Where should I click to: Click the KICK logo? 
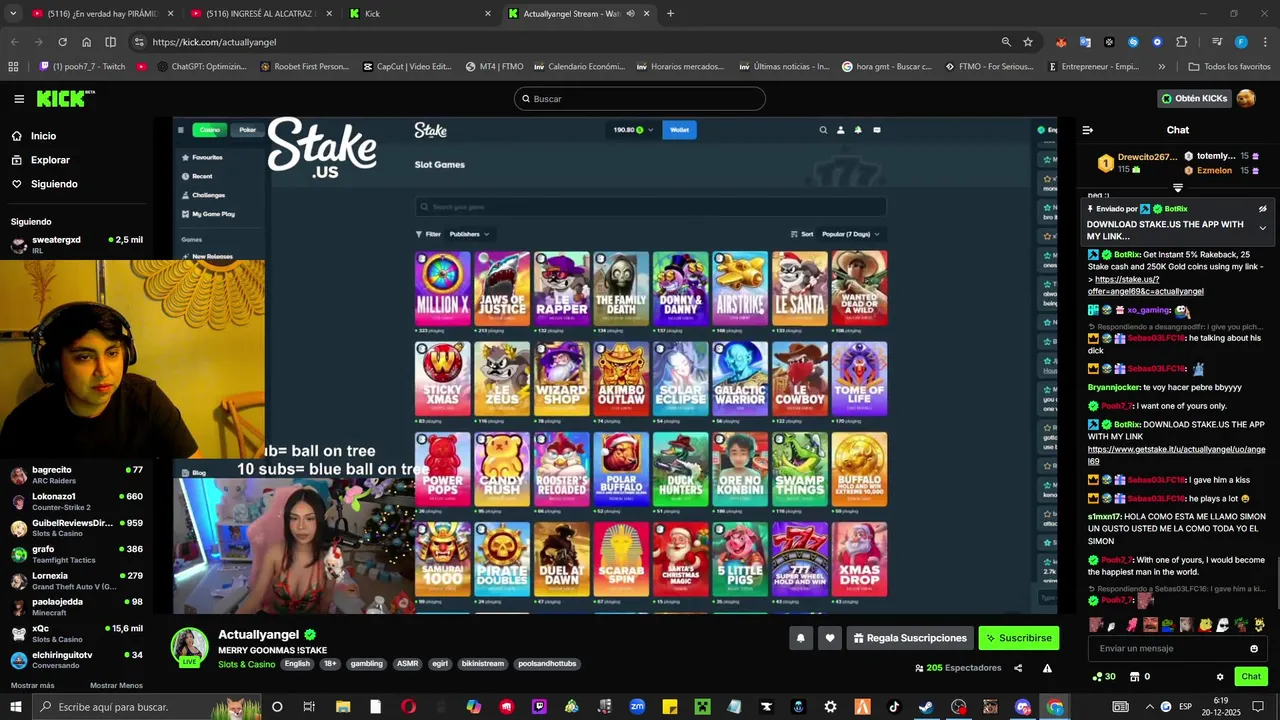[x=66, y=98]
